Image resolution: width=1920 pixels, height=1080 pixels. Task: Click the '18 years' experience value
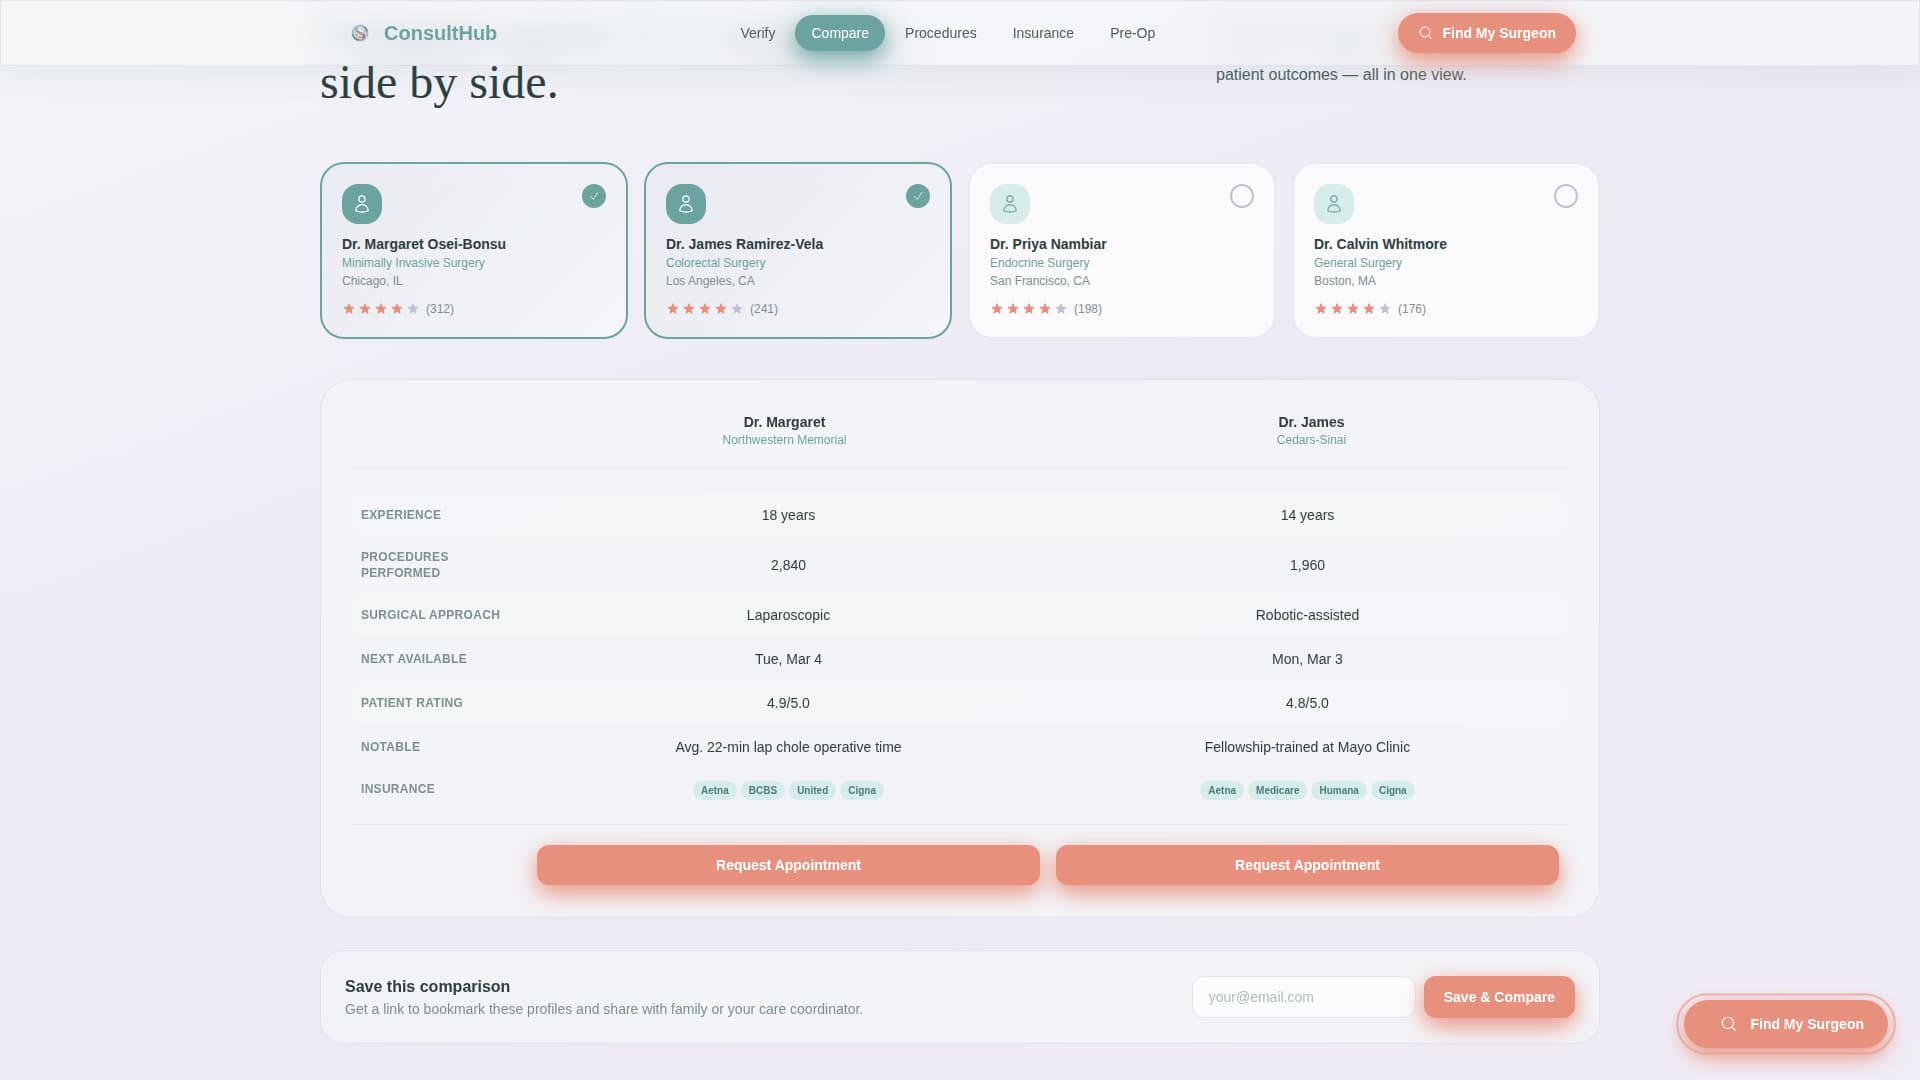point(788,515)
